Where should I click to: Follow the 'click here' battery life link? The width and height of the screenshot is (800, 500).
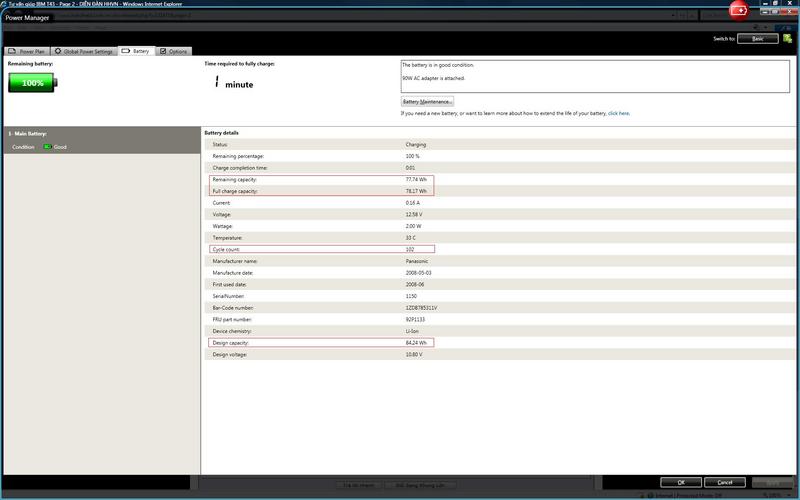619,113
